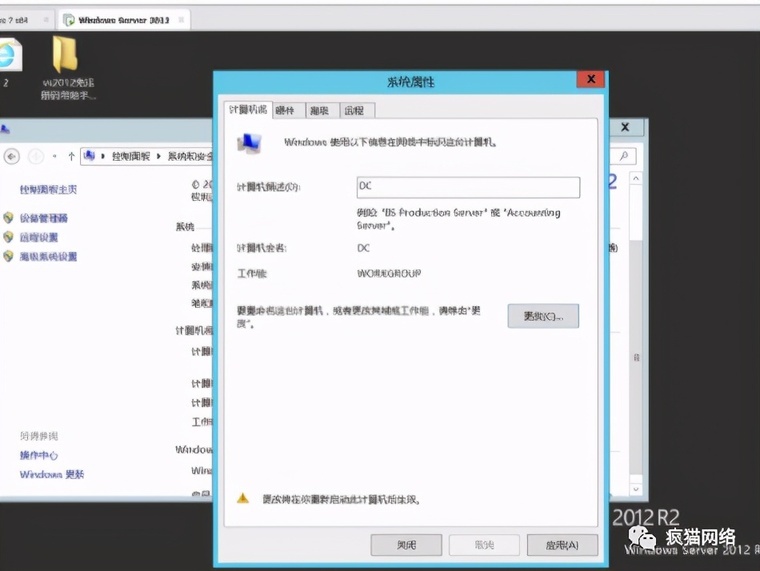
Task: Click the scrollbar up arrow in Control Panel
Action: [x=636, y=178]
